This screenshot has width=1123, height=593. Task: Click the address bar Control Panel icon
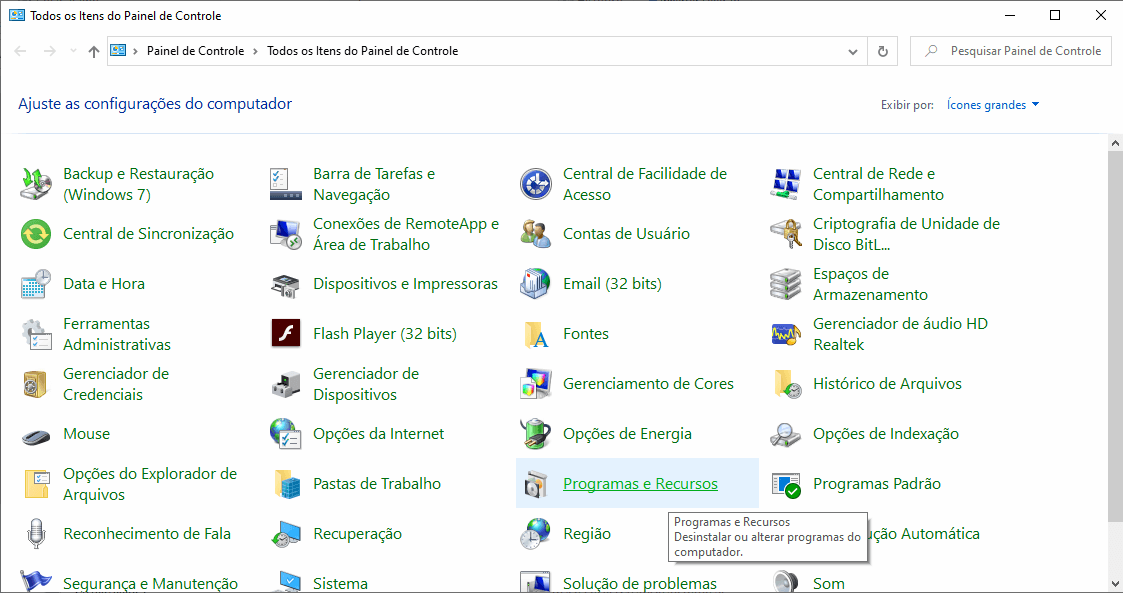coord(118,51)
